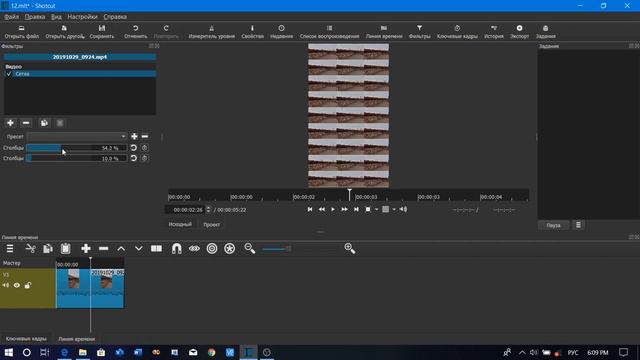This screenshot has height=360, width=640.
Task: Click the player timecode field 00:00:02:26
Action: click(185, 210)
